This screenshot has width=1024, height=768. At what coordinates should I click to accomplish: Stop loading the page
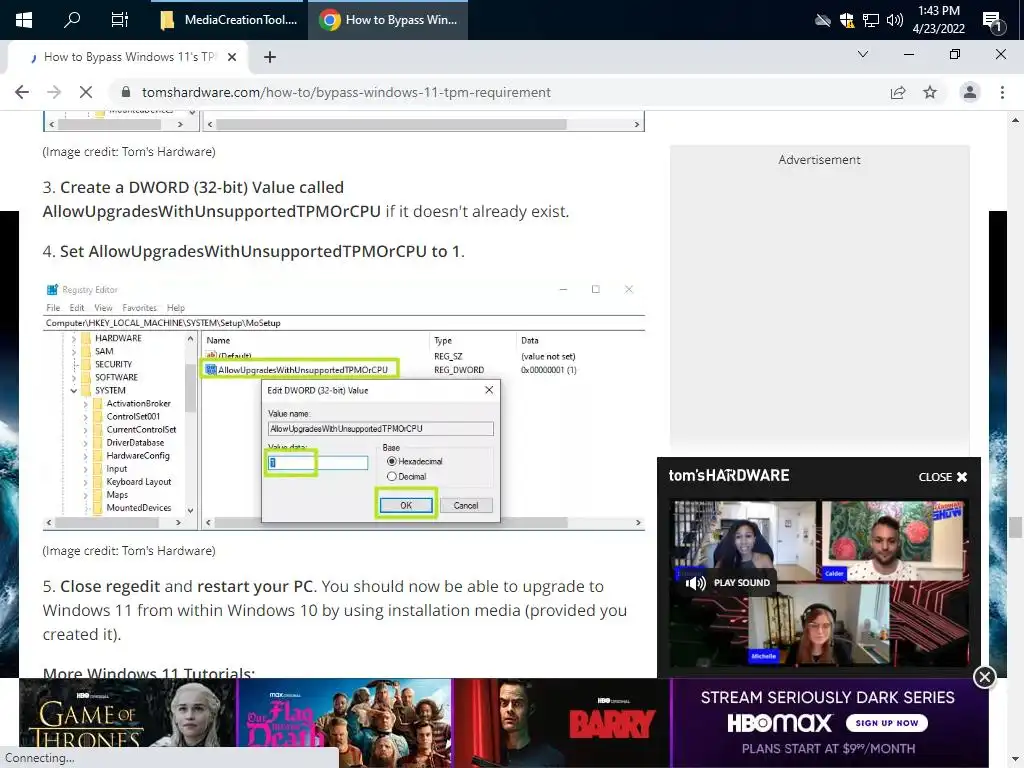click(86, 92)
